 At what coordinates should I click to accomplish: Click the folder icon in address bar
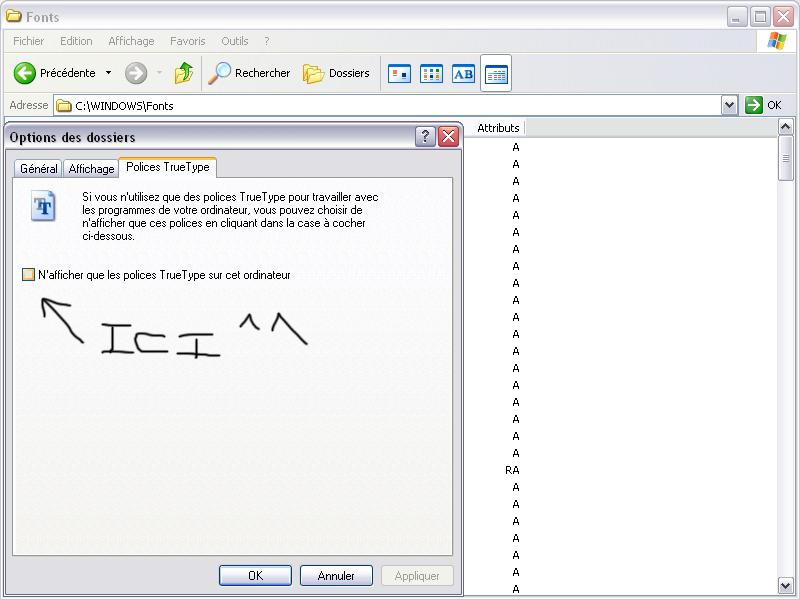64,106
